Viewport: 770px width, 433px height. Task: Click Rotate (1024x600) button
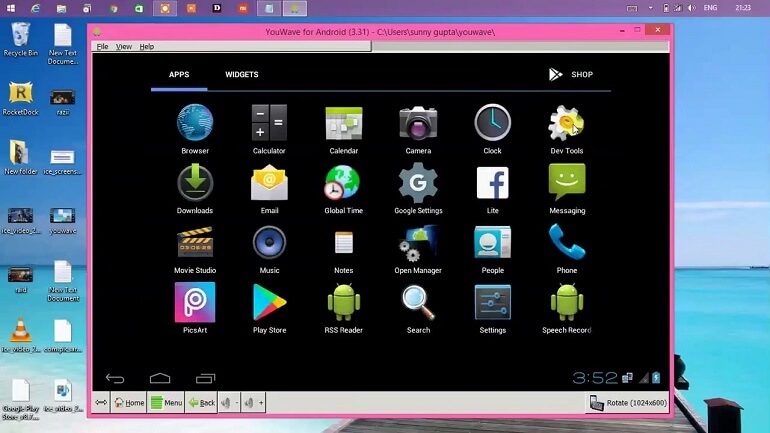[x=627, y=403]
